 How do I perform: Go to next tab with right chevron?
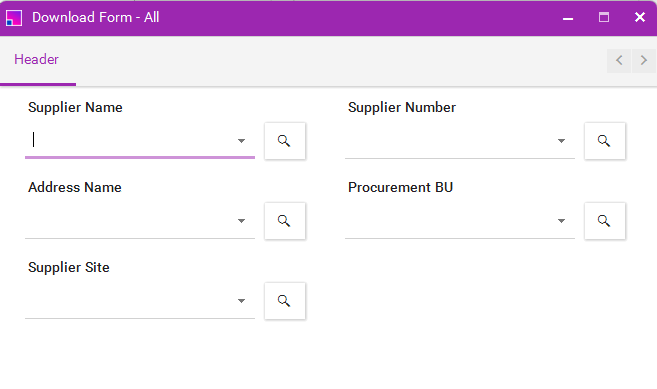(x=644, y=60)
